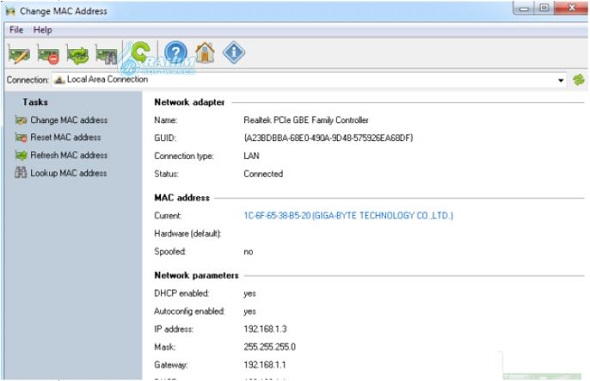Image resolution: width=590 pixels, height=381 pixels.
Task: Click the Gateway value 192.168.1.1
Action: (265, 365)
